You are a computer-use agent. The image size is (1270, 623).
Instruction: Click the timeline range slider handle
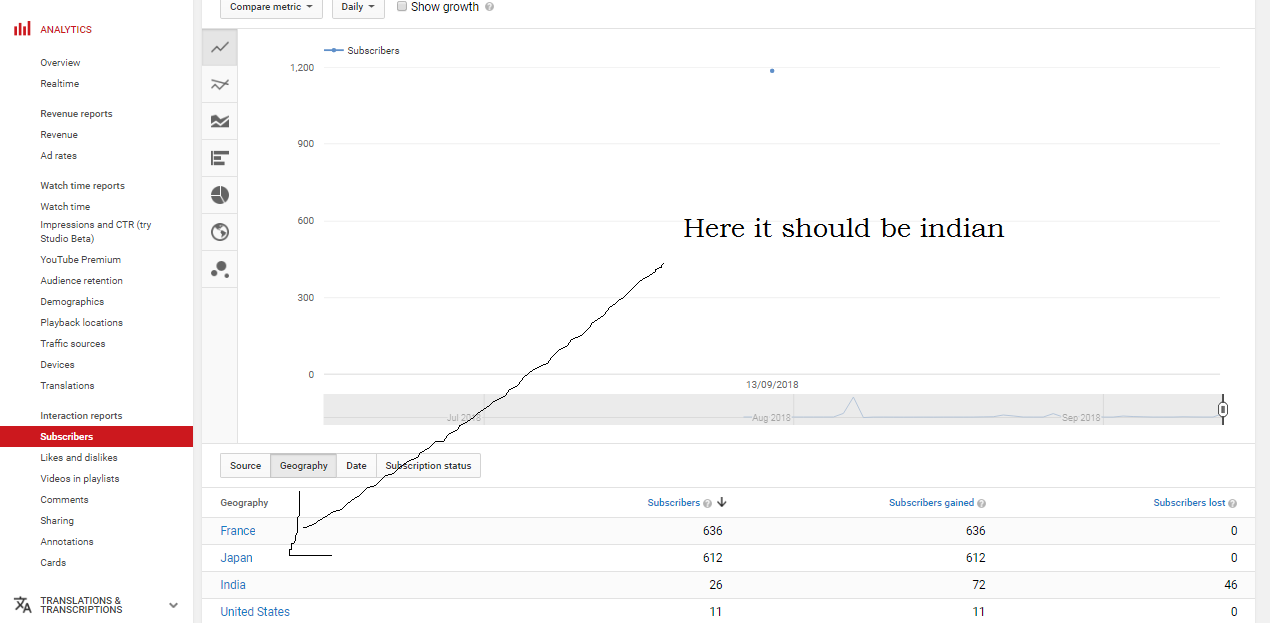[x=1222, y=409]
